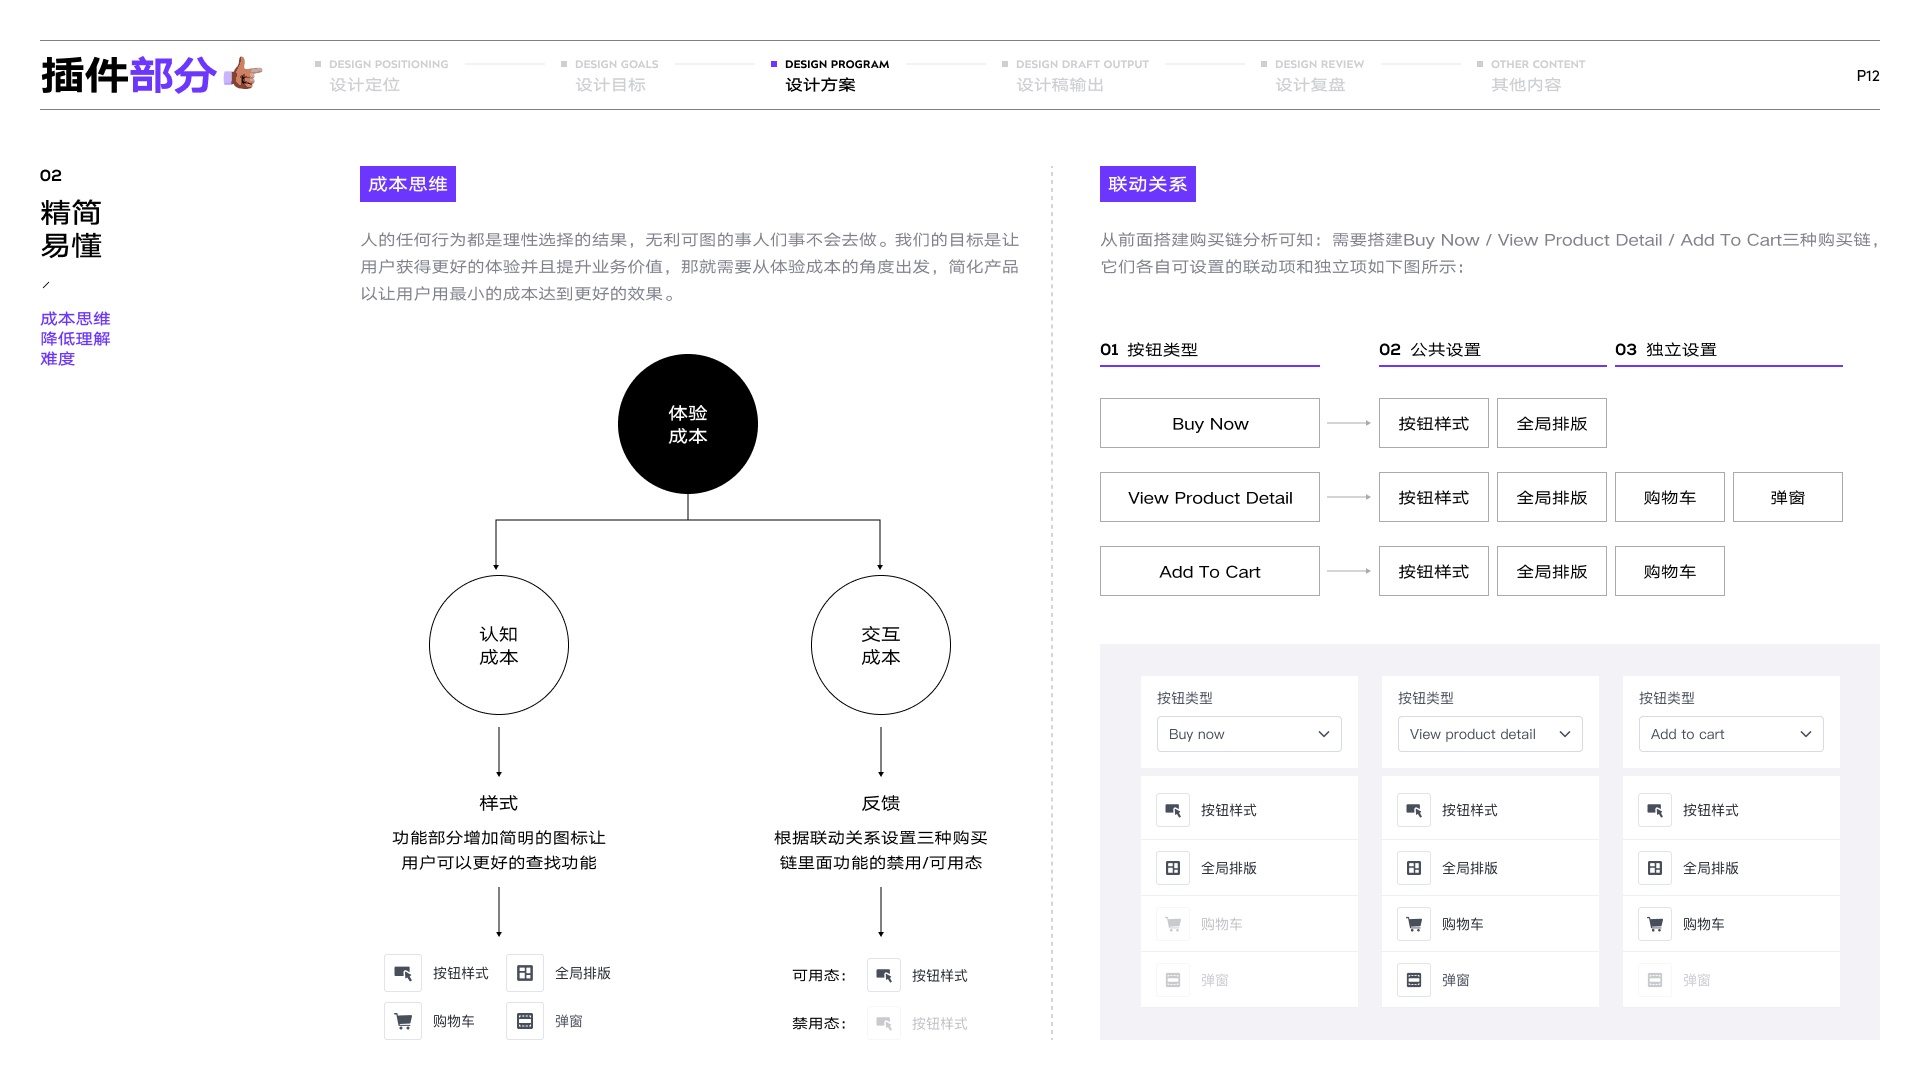Click the 按钮样式 icon in Buy now panel
This screenshot has width=1920, height=1080.
1173,810
